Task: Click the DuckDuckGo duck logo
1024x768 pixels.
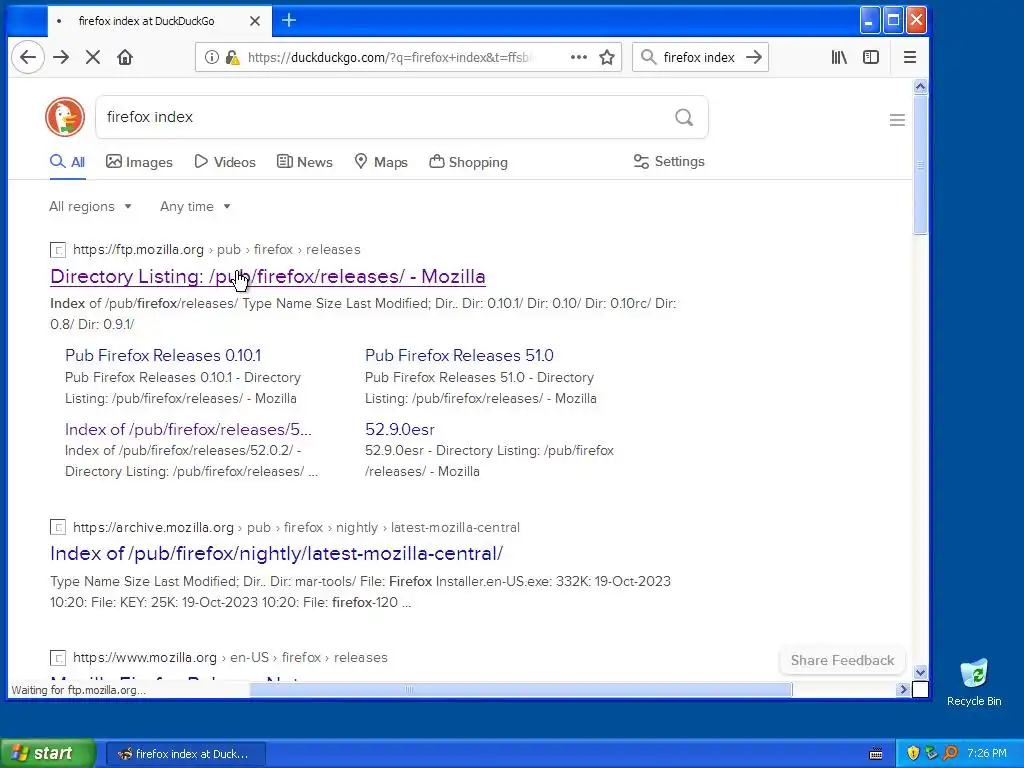Action: point(65,117)
